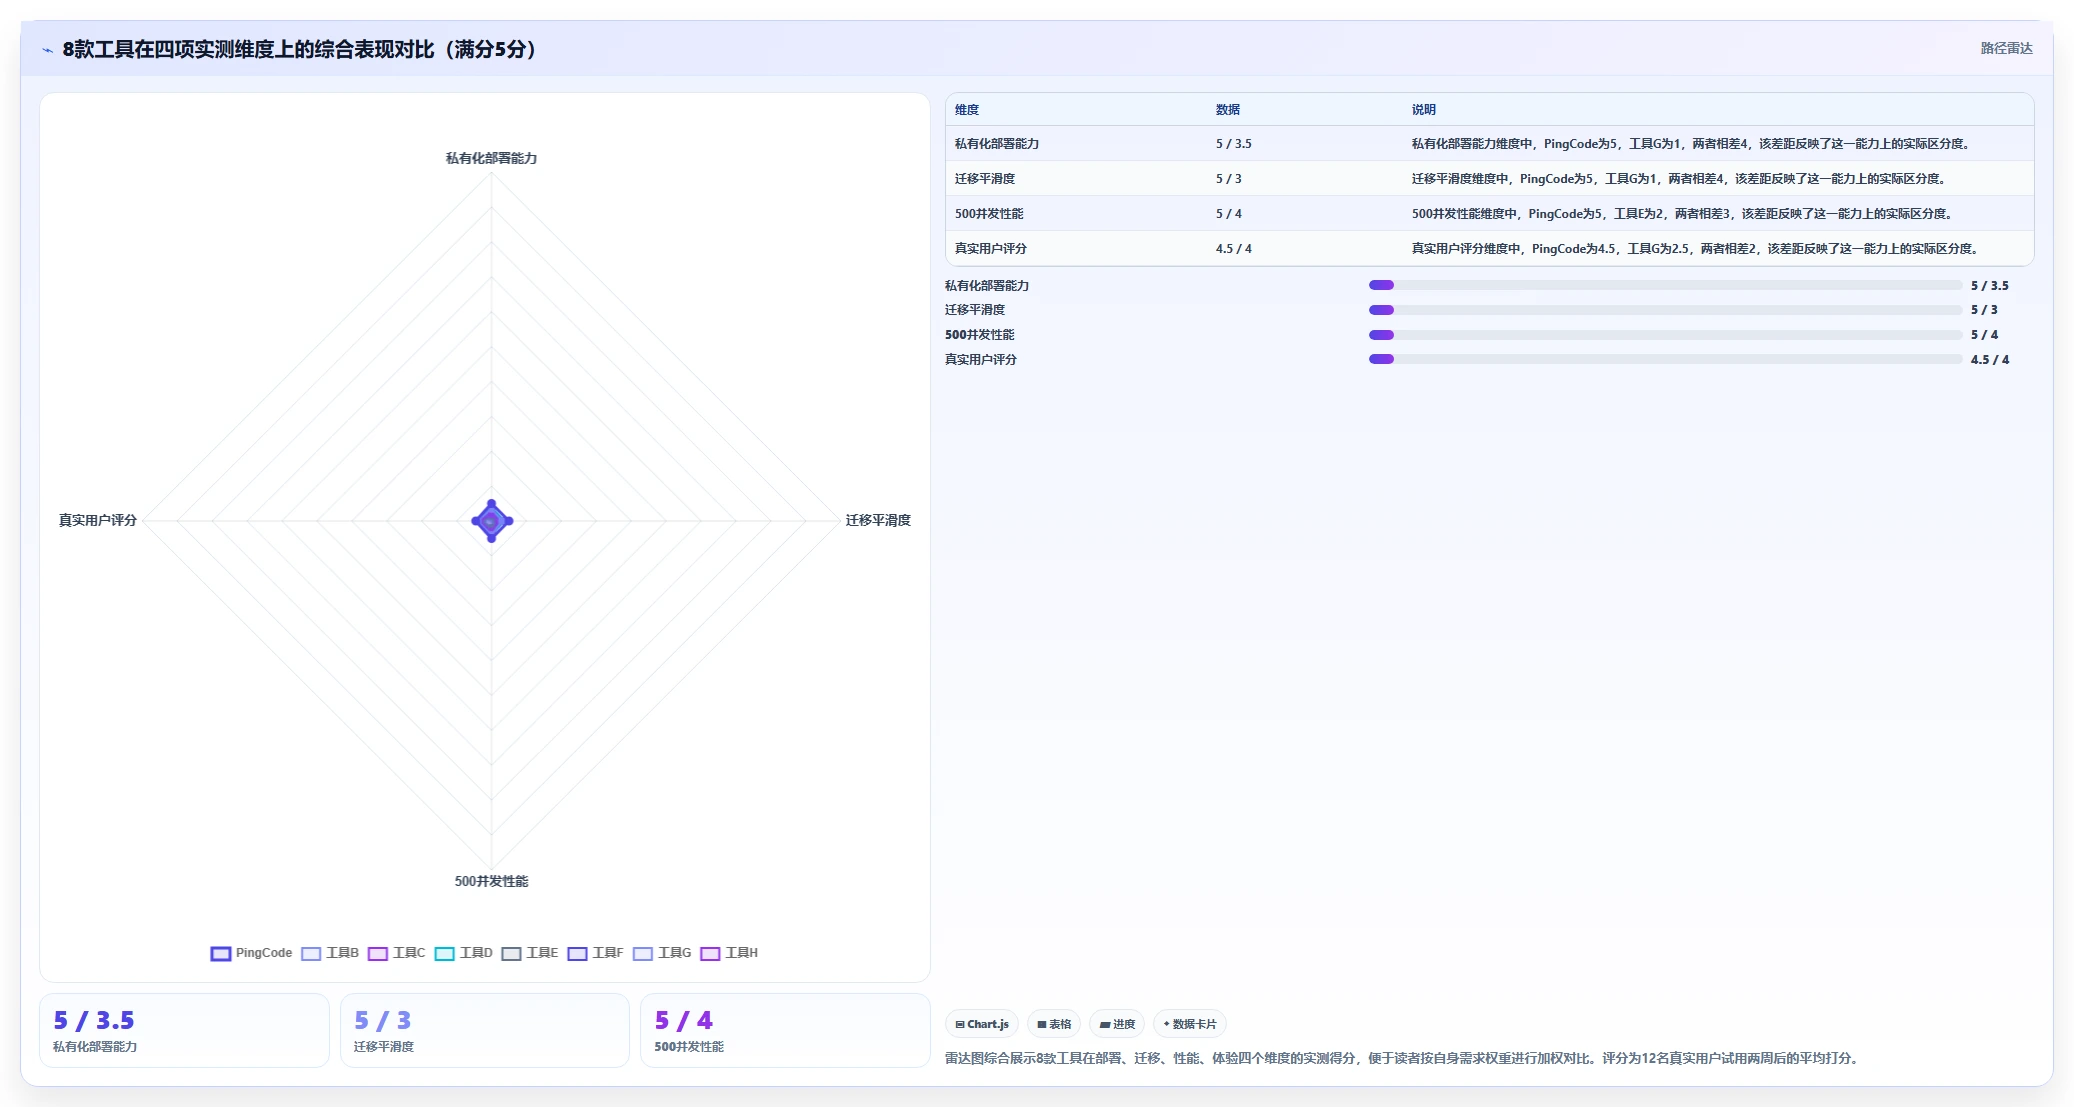
Task: Click the 维度 column header
Action: point(967,110)
